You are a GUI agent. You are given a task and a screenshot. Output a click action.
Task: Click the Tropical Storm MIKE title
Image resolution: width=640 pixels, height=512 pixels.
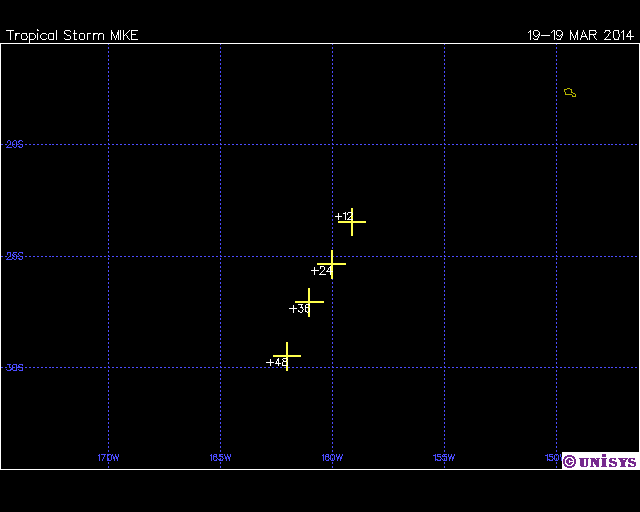(72, 35)
